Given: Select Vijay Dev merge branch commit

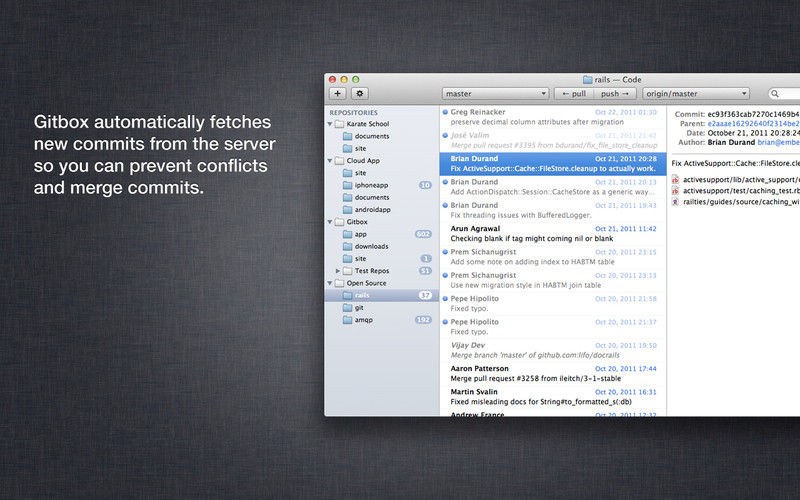Looking at the screenshot, I should click(553, 350).
